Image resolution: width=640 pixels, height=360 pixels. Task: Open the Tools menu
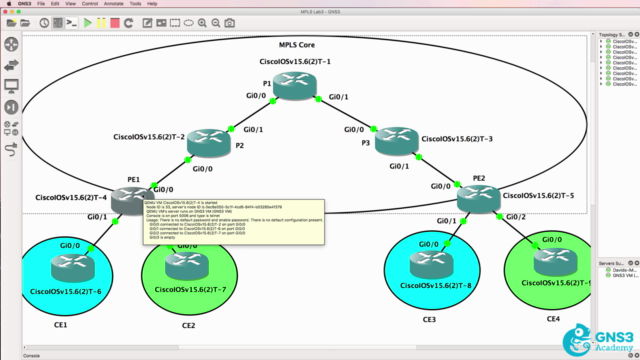pos(135,4)
